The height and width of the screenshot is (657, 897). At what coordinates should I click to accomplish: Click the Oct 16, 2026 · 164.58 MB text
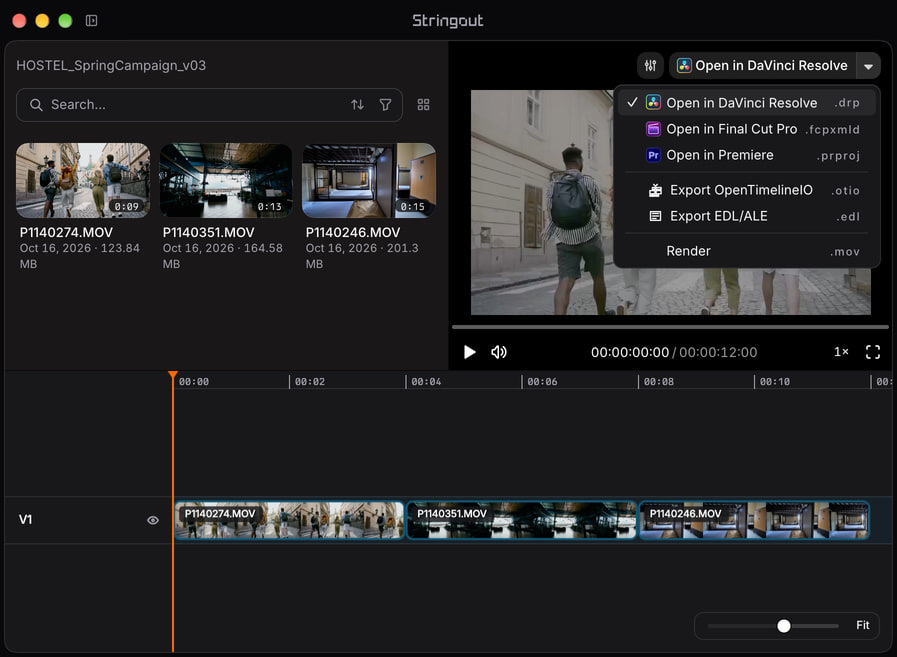click(x=223, y=256)
